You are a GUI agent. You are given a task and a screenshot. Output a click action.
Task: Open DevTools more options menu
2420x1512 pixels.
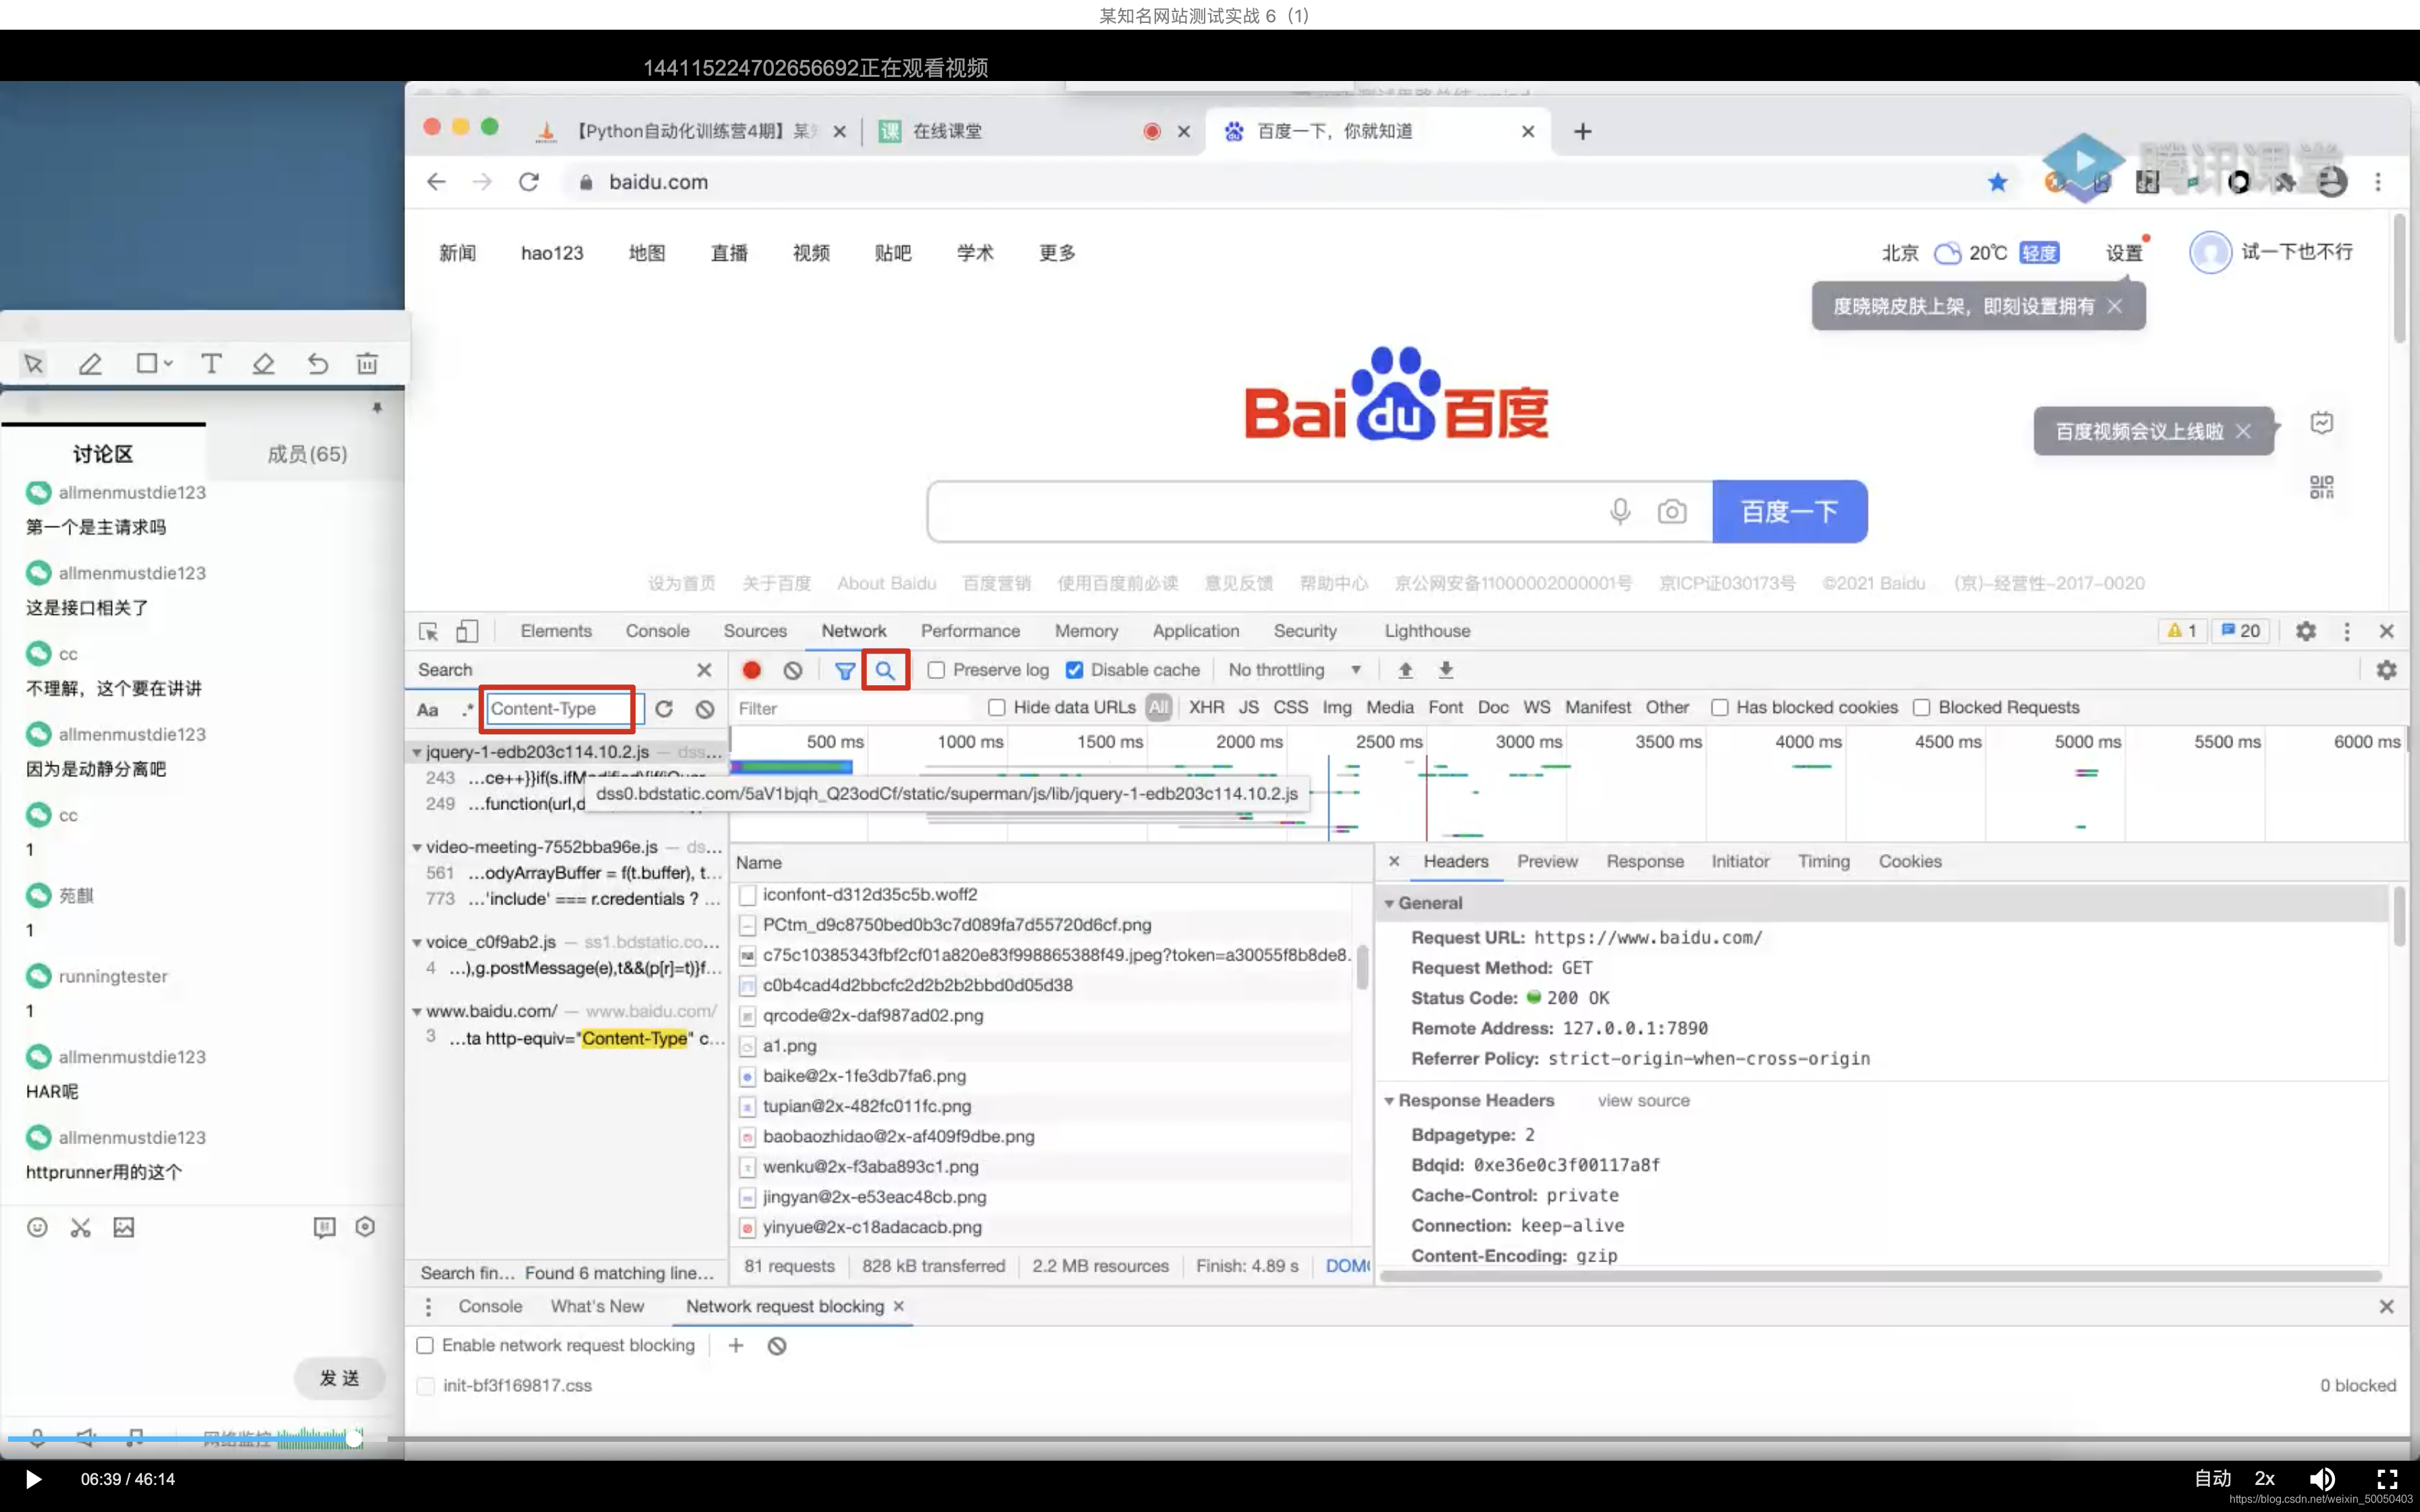click(x=2347, y=631)
